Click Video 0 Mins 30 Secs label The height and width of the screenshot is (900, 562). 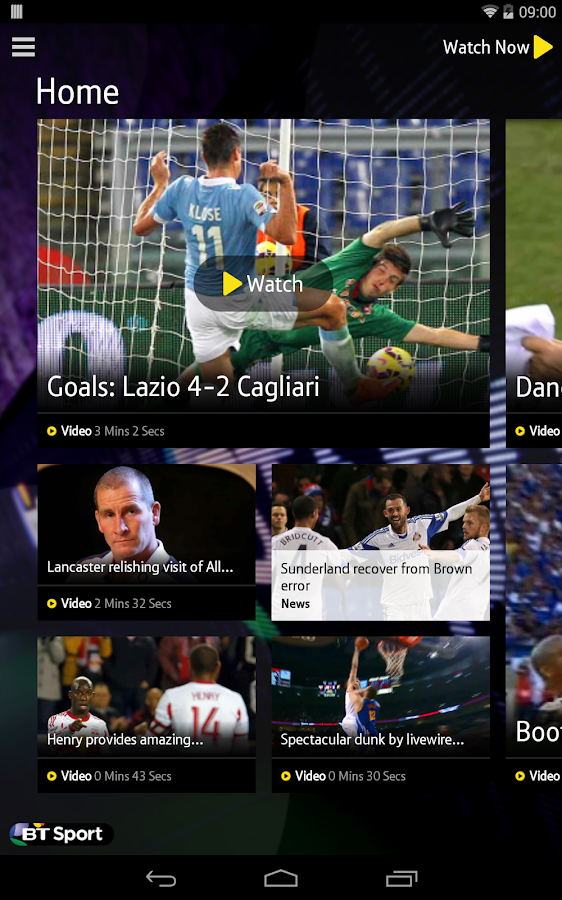(343, 776)
